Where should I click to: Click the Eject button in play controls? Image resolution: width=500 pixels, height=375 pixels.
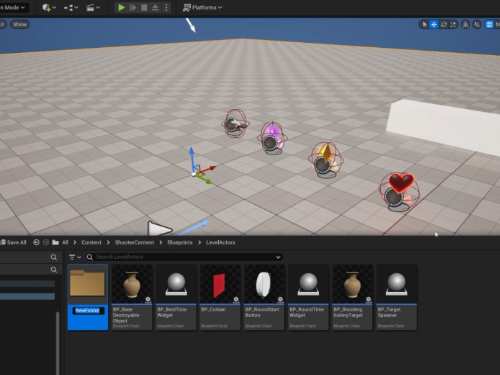coord(155,7)
